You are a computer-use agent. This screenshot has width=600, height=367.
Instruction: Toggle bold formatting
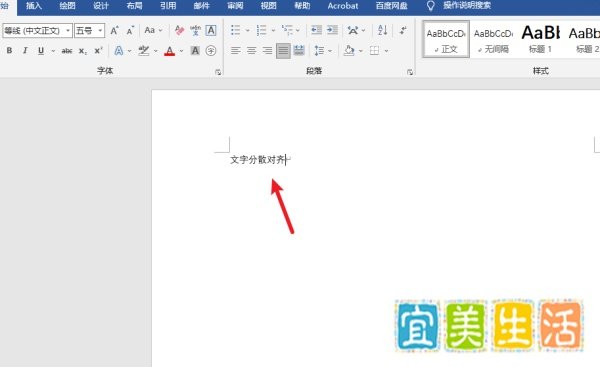click(x=9, y=51)
